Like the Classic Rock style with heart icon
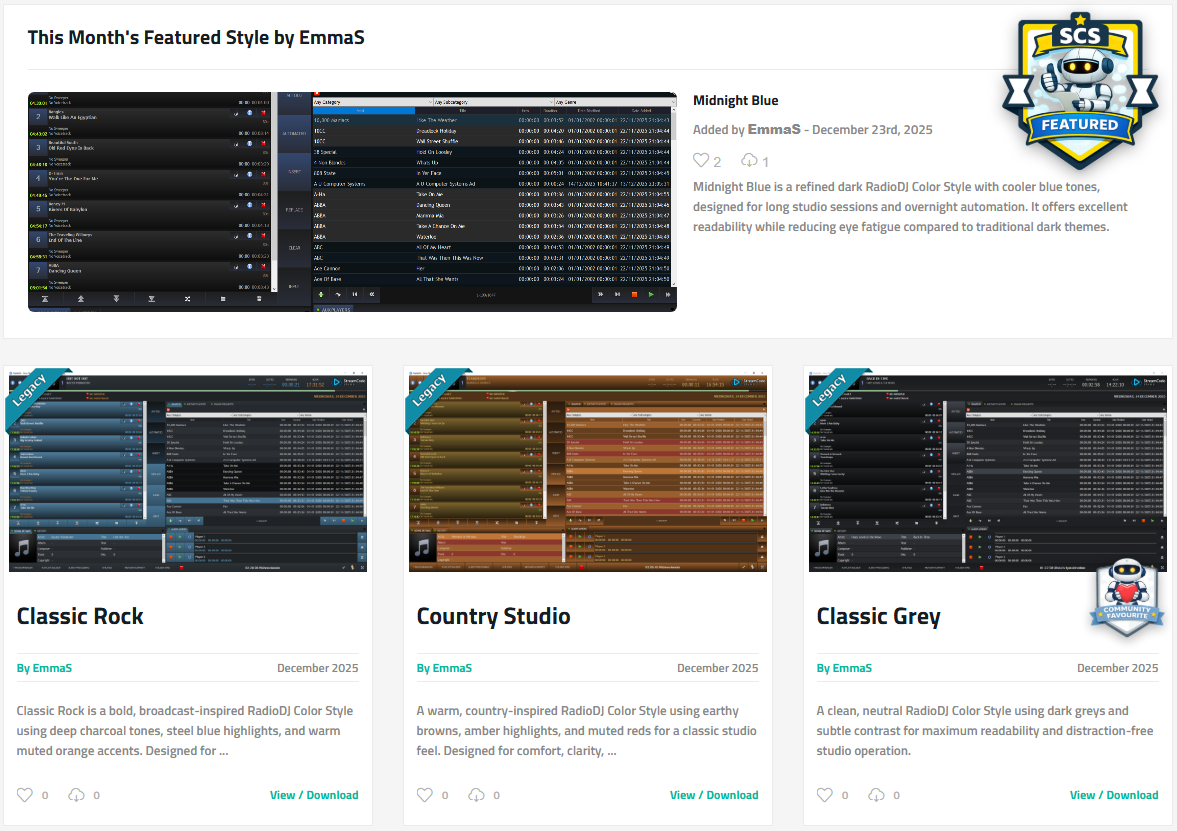 click(25, 795)
